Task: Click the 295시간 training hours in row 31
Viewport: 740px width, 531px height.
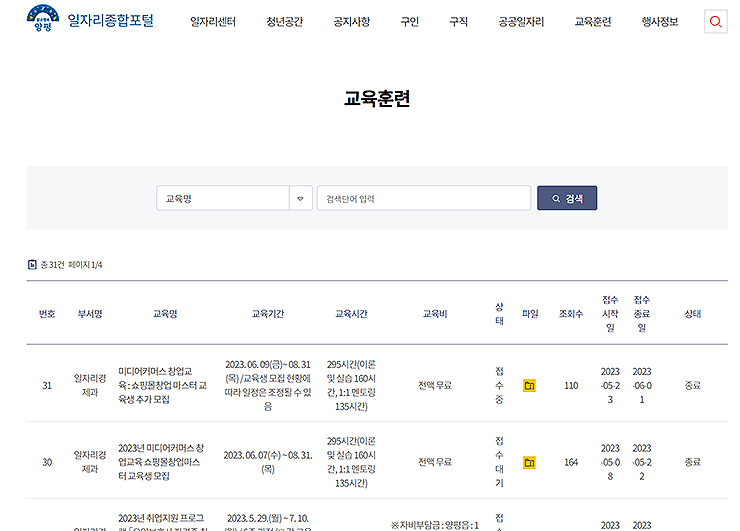Action: (351, 386)
